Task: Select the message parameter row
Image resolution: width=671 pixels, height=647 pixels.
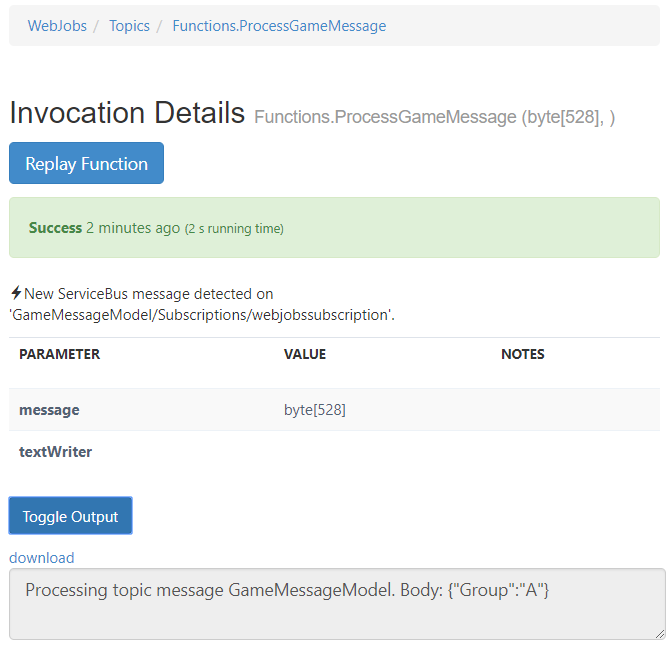Action: [334, 410]
